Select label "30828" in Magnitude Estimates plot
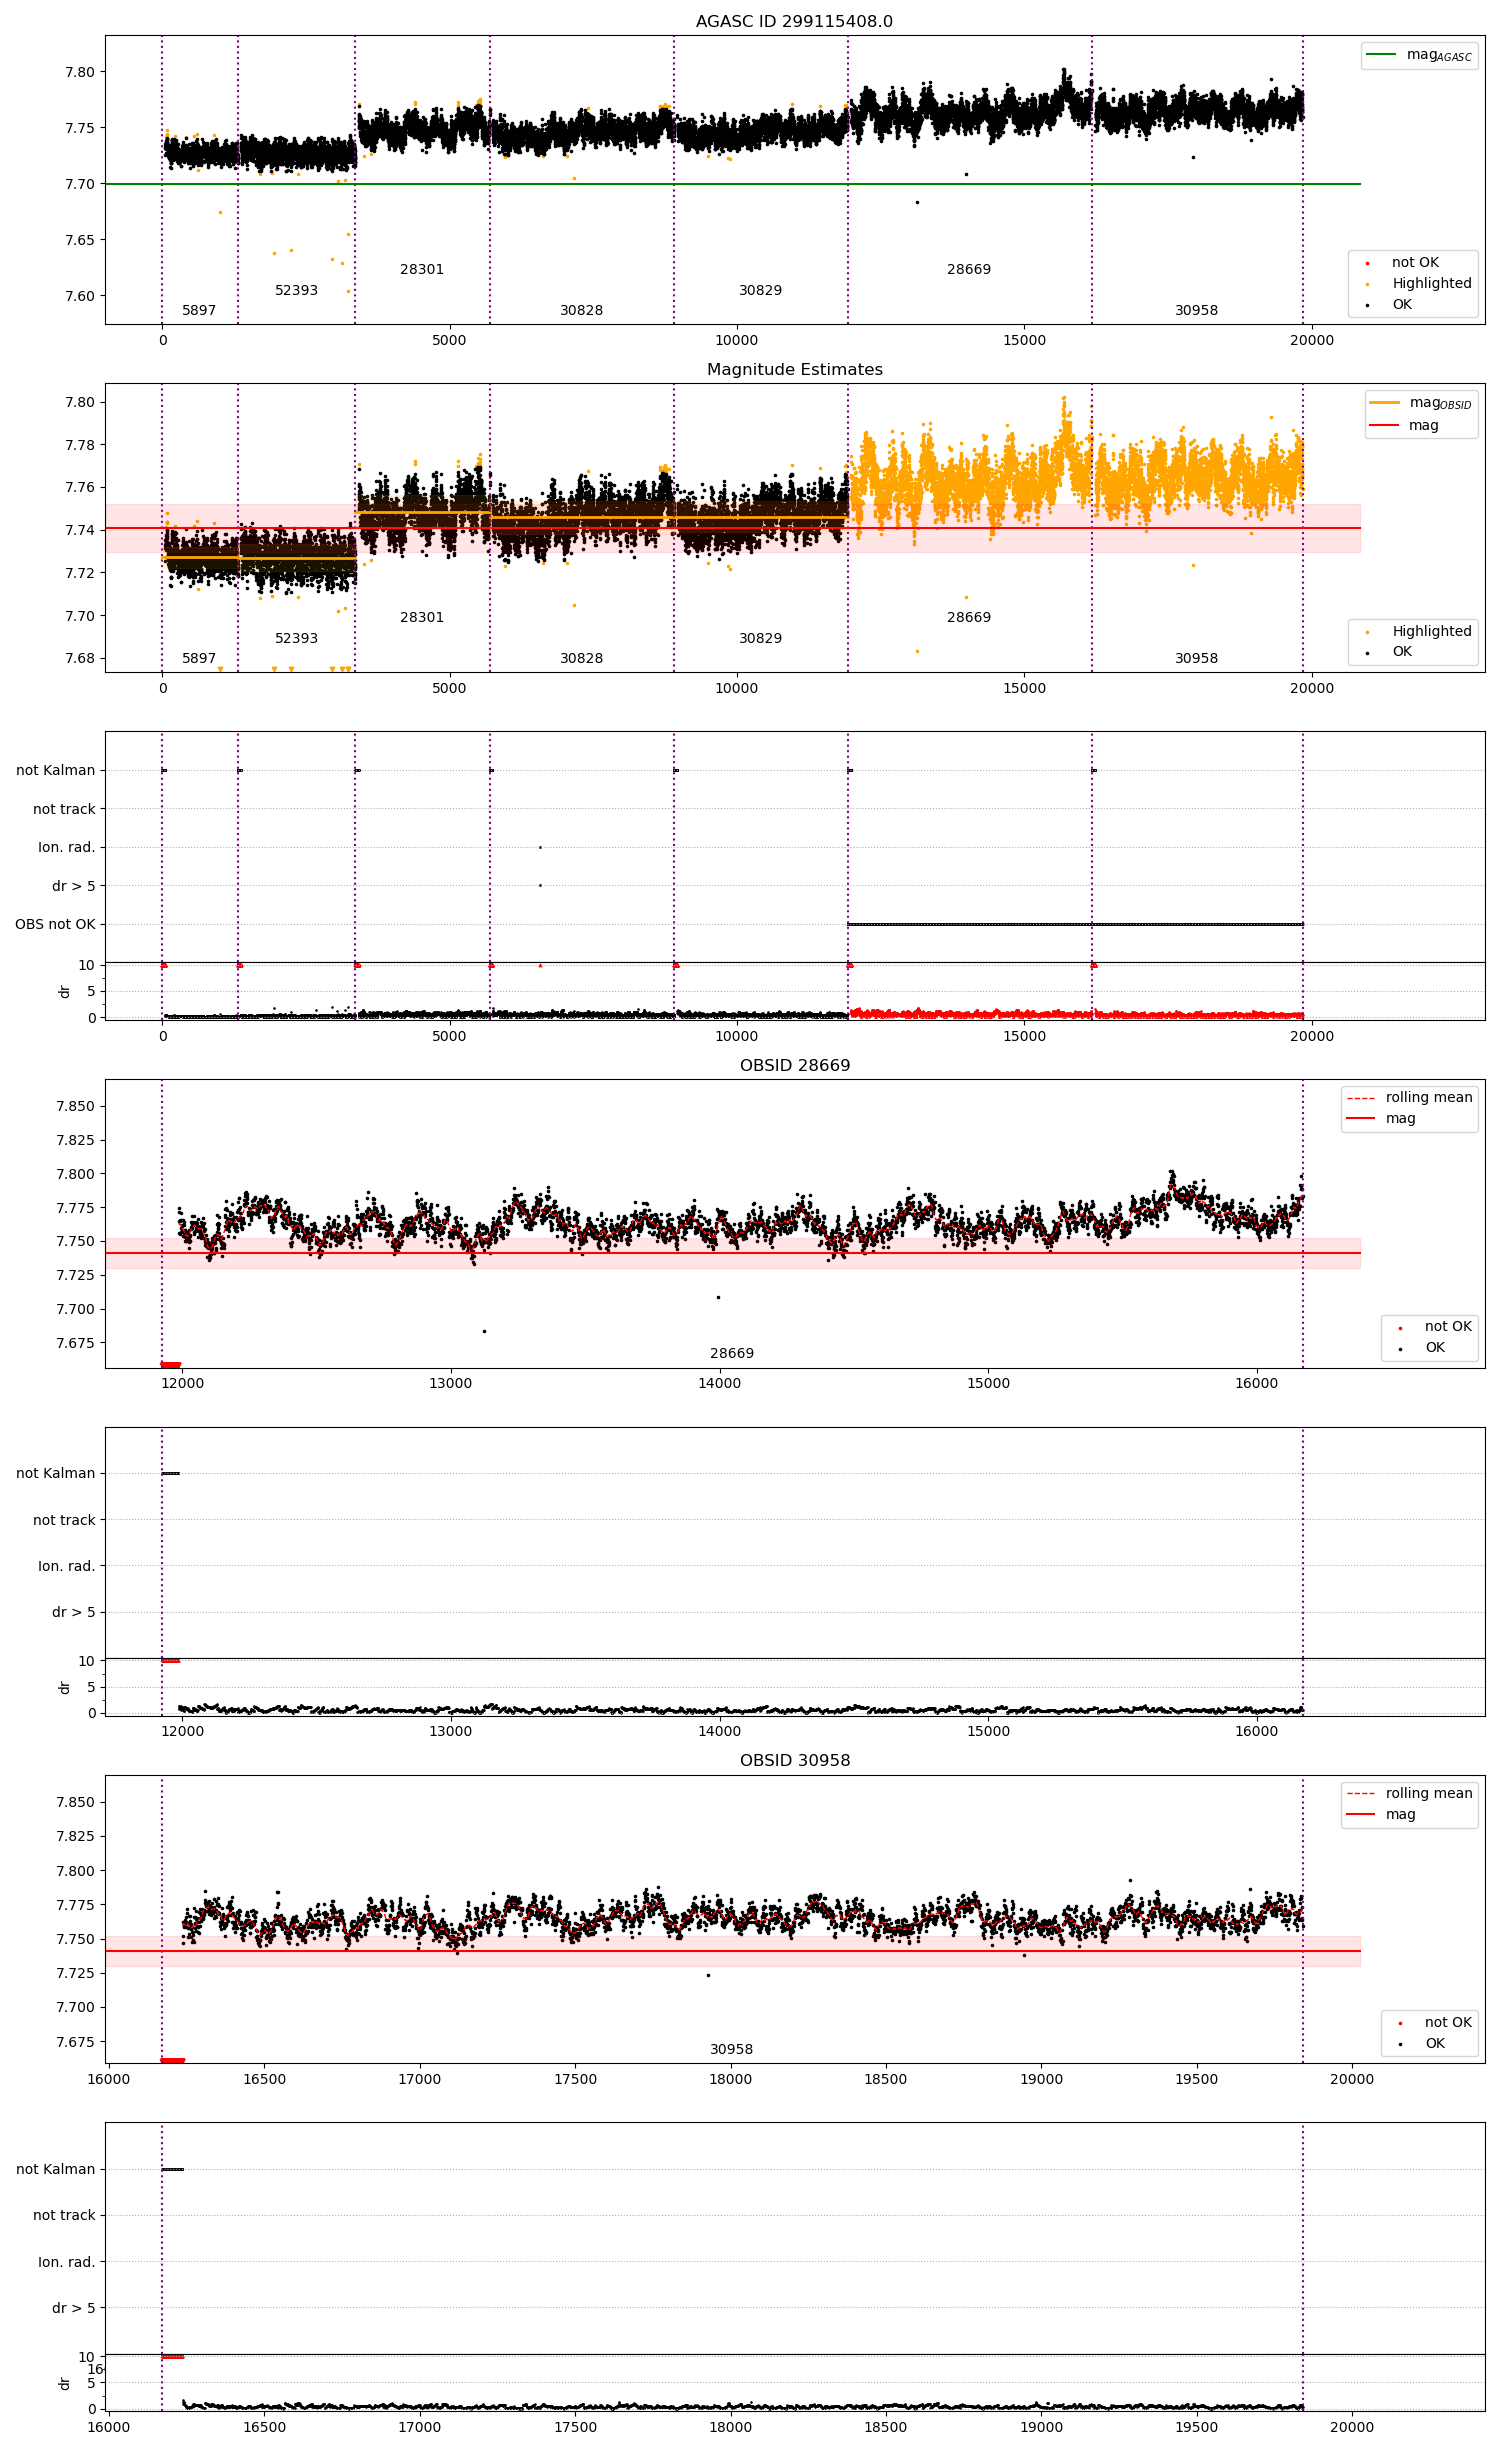Viewport: 1500px width, 2450px height. 581,659
